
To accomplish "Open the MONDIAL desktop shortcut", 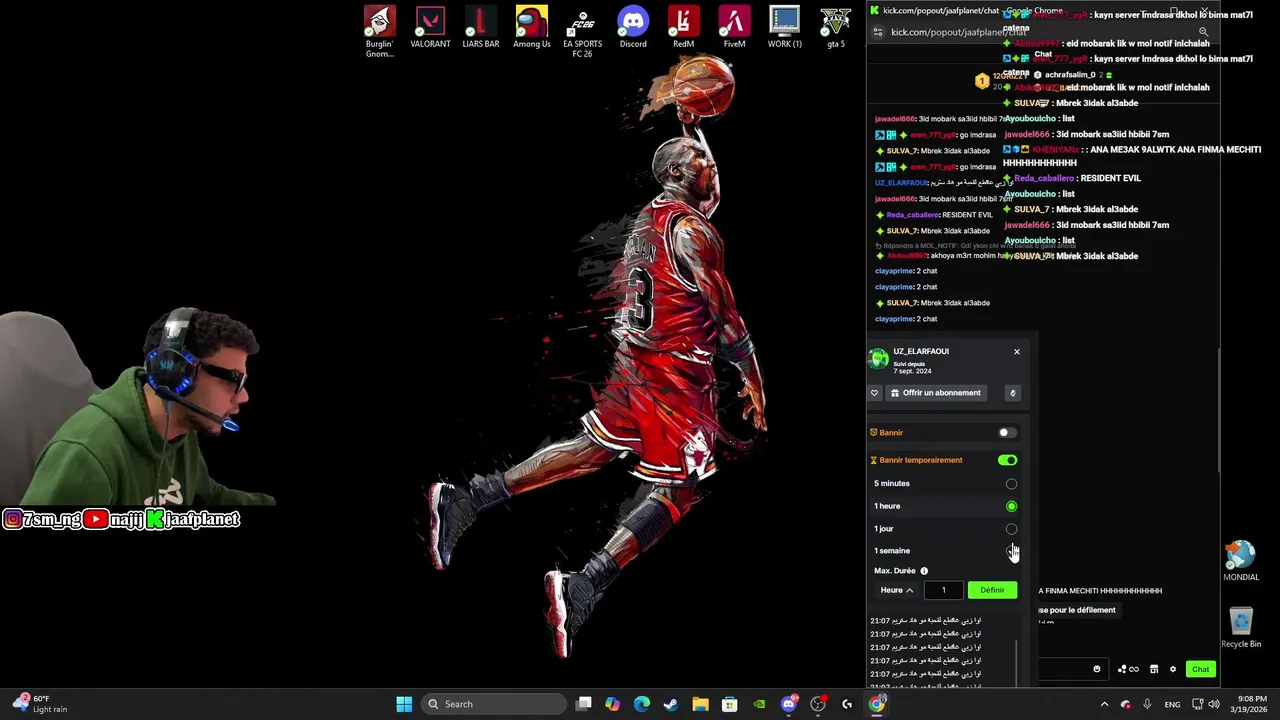I will pyautogui.click(x=1241, y=562).
